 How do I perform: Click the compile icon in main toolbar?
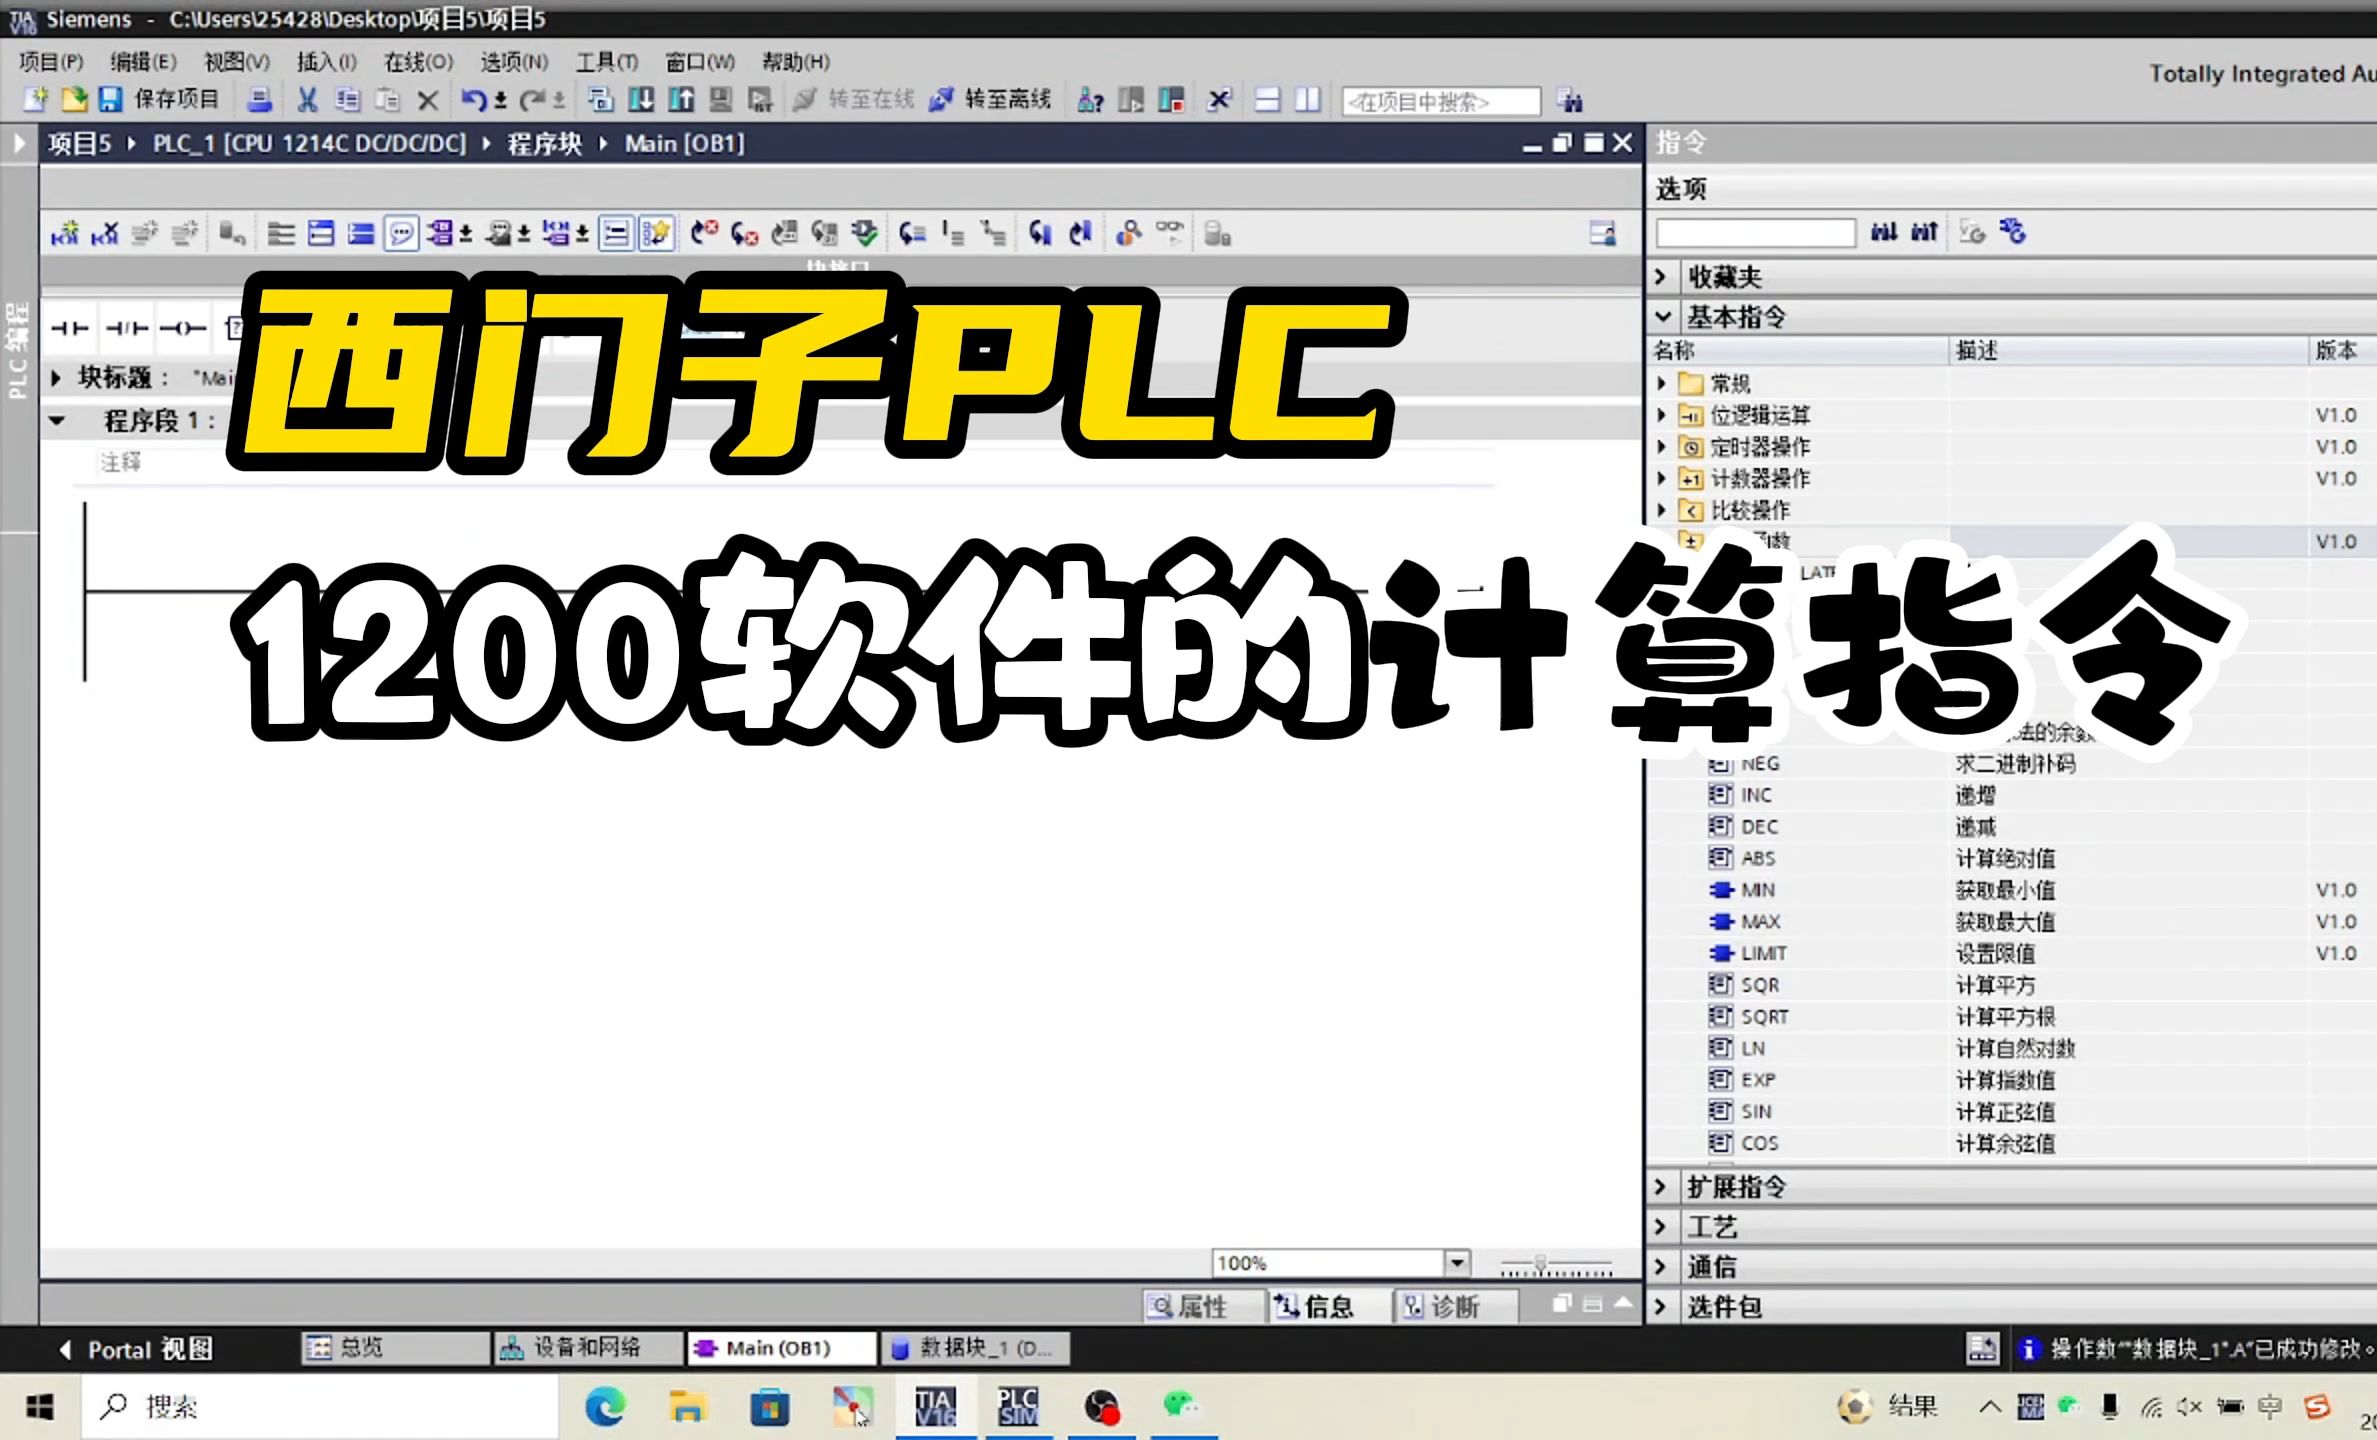[600, 99]
